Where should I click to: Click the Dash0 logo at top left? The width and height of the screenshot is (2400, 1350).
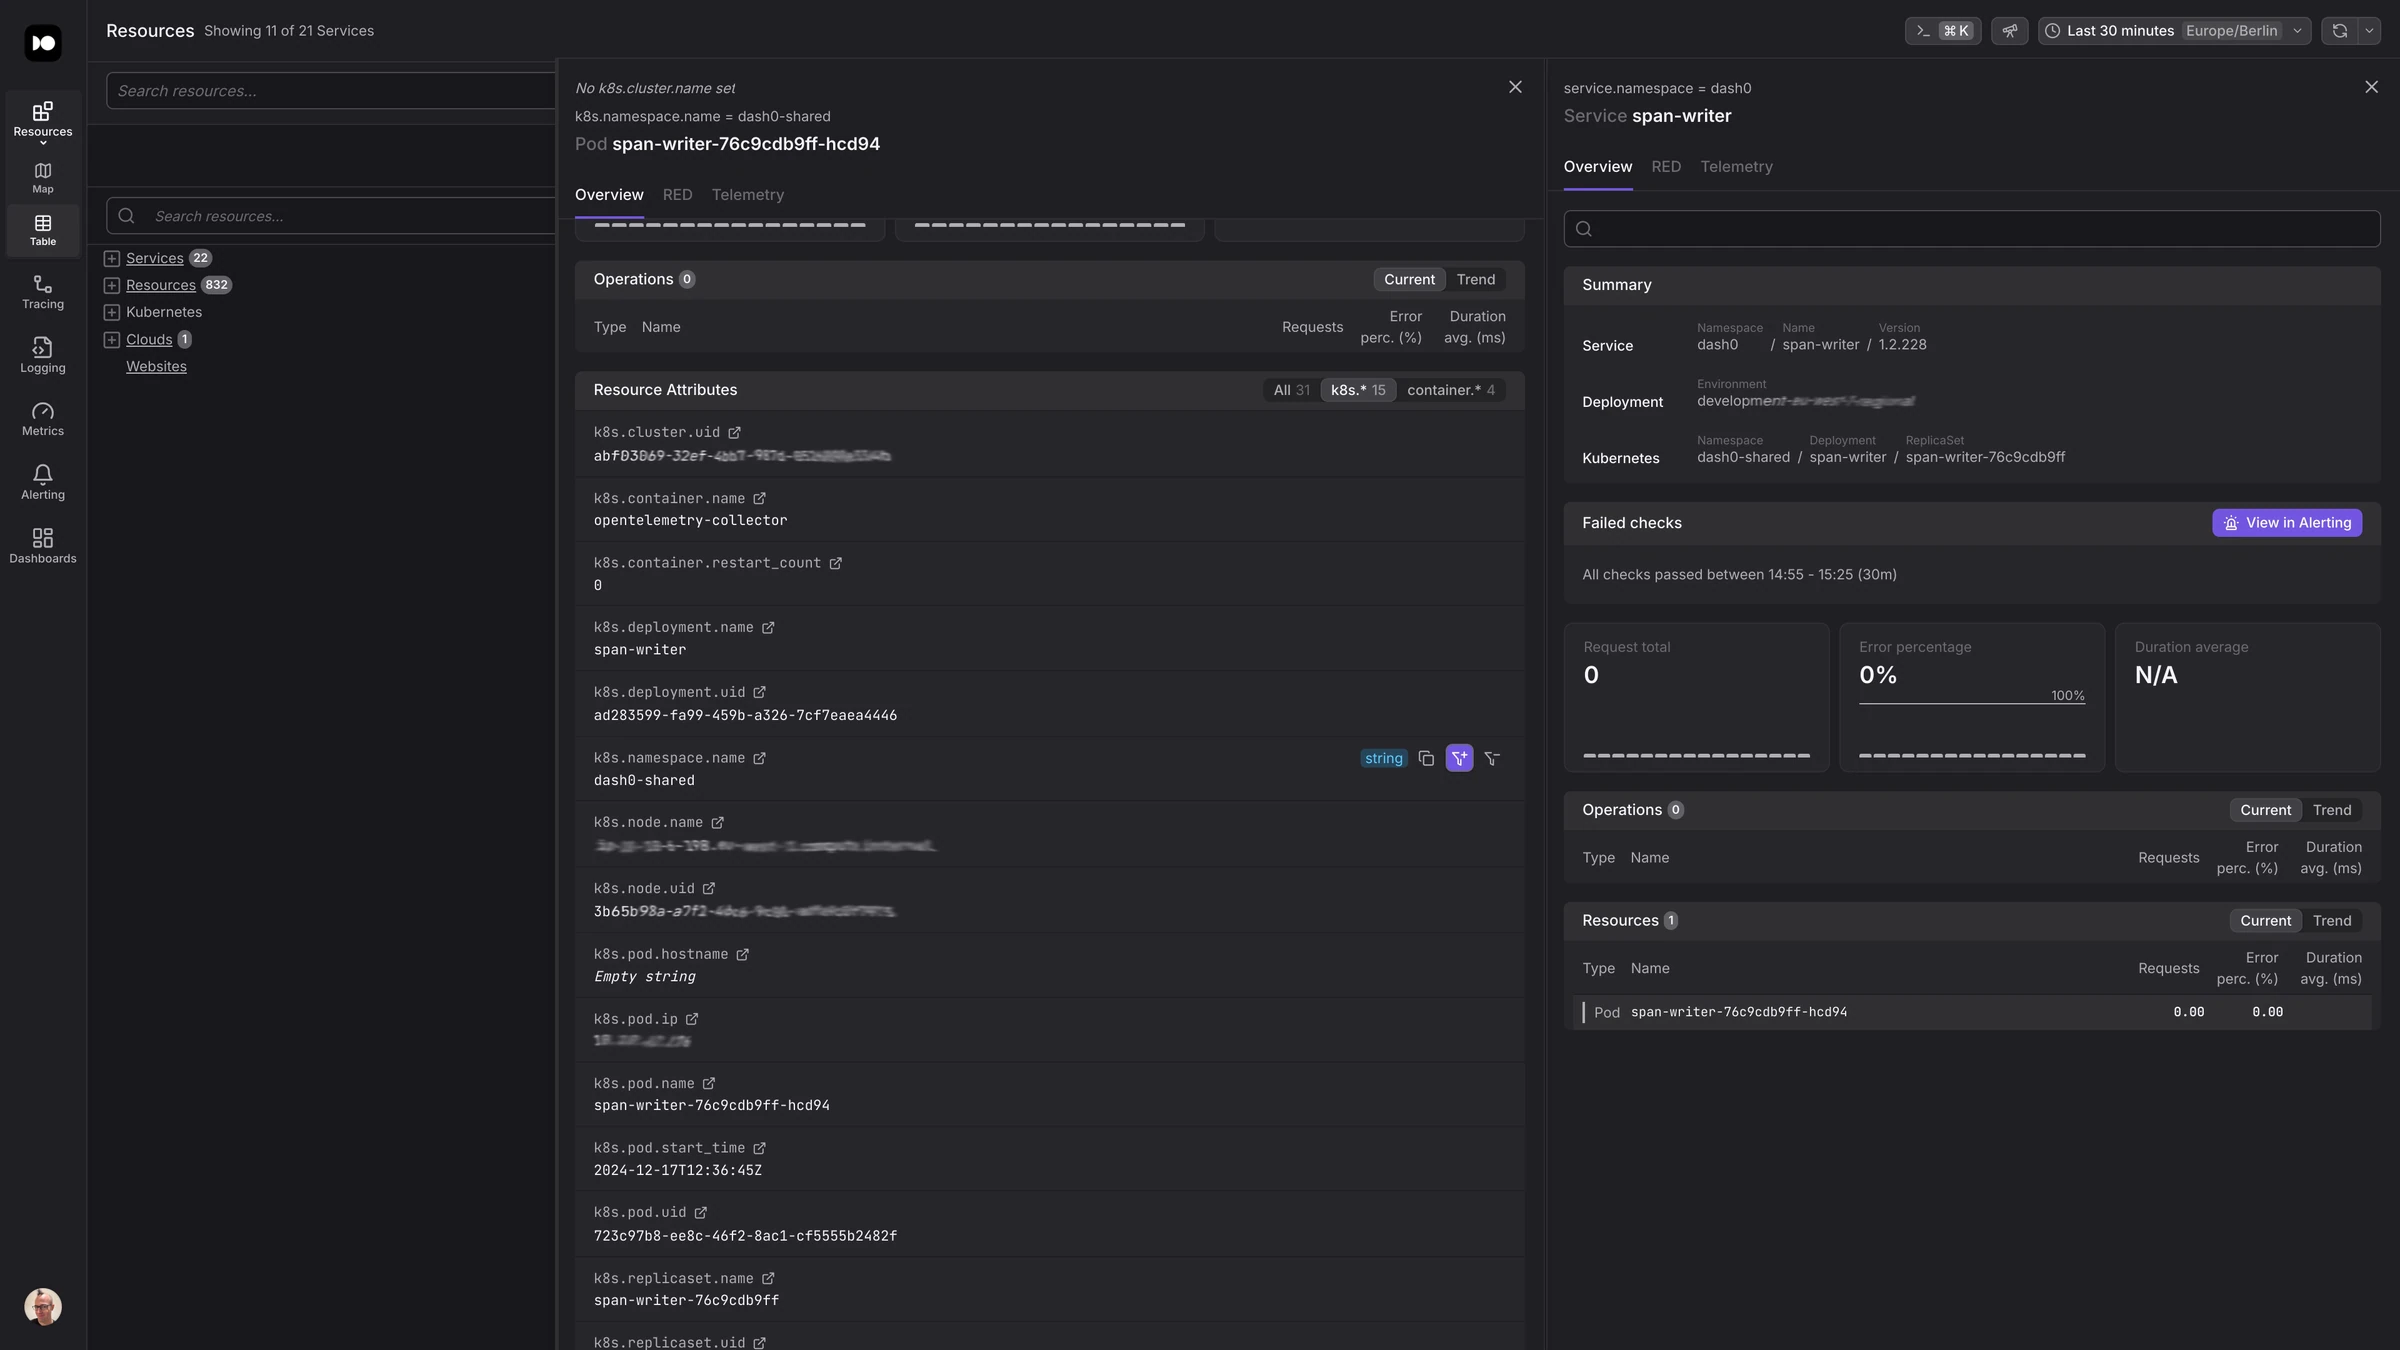[43, 43]
